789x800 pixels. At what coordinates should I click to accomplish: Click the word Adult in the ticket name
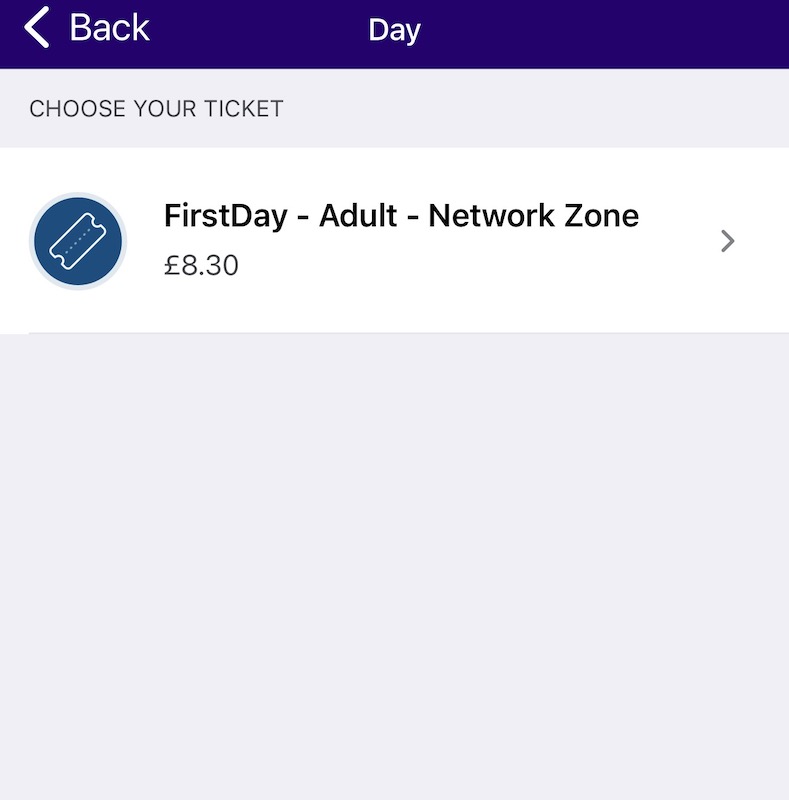(361, 216)
